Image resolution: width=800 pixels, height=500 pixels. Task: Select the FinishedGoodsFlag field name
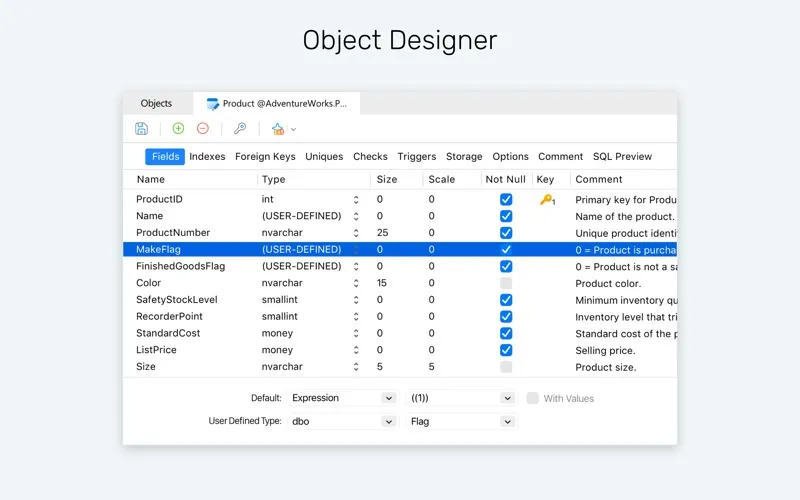click(181, 266)
